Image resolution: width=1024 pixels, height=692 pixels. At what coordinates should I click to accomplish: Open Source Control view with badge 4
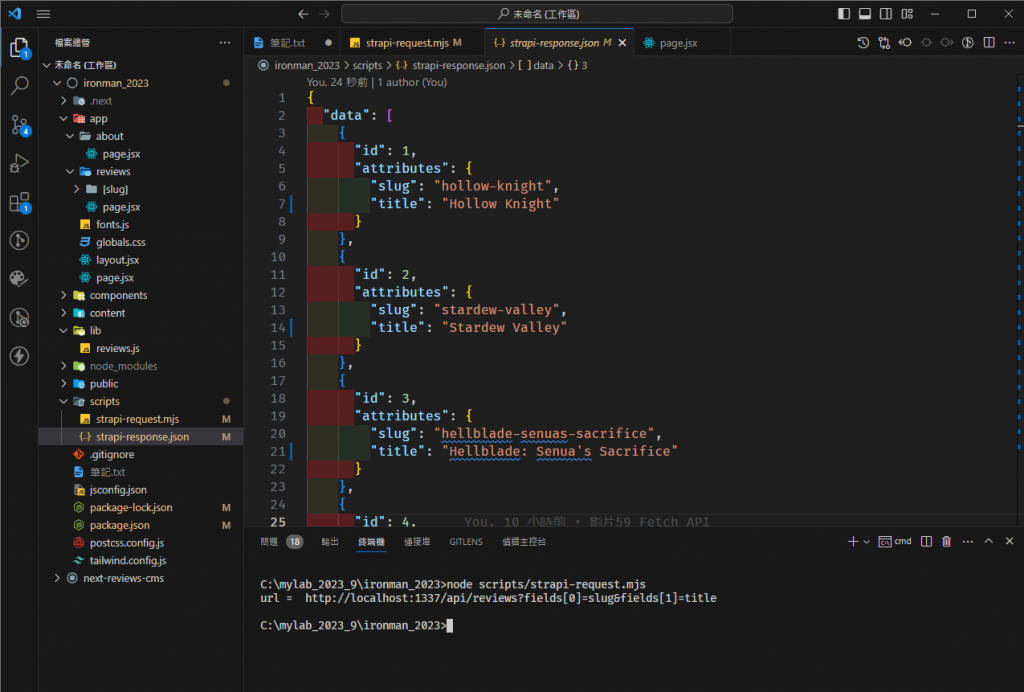(x=20, y=125)
